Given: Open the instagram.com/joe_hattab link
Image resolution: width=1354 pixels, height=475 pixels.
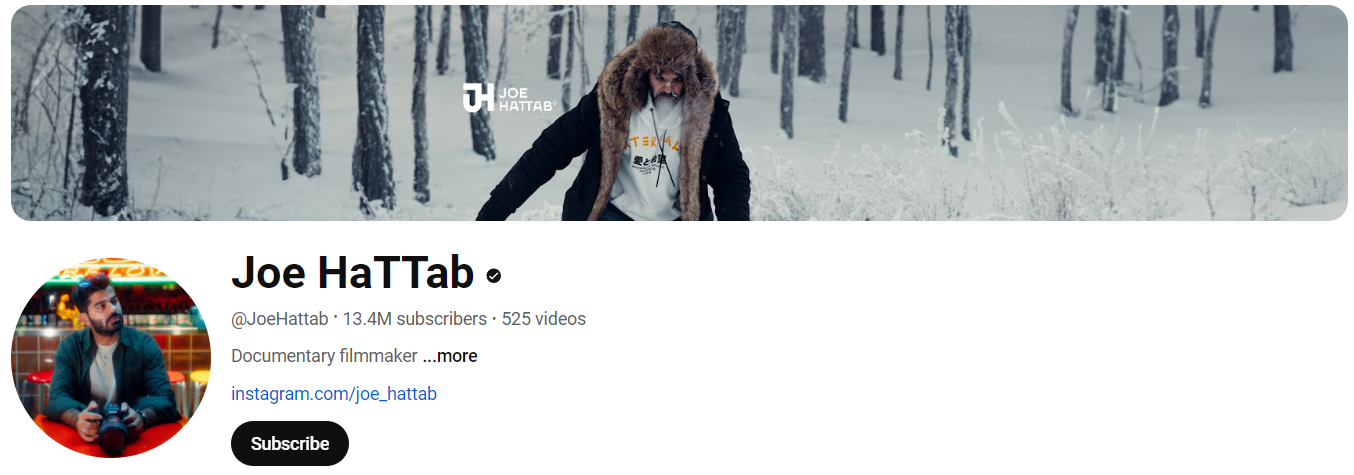Looking at the screenshot, I should pyautogui.click(x=334, y=393).
